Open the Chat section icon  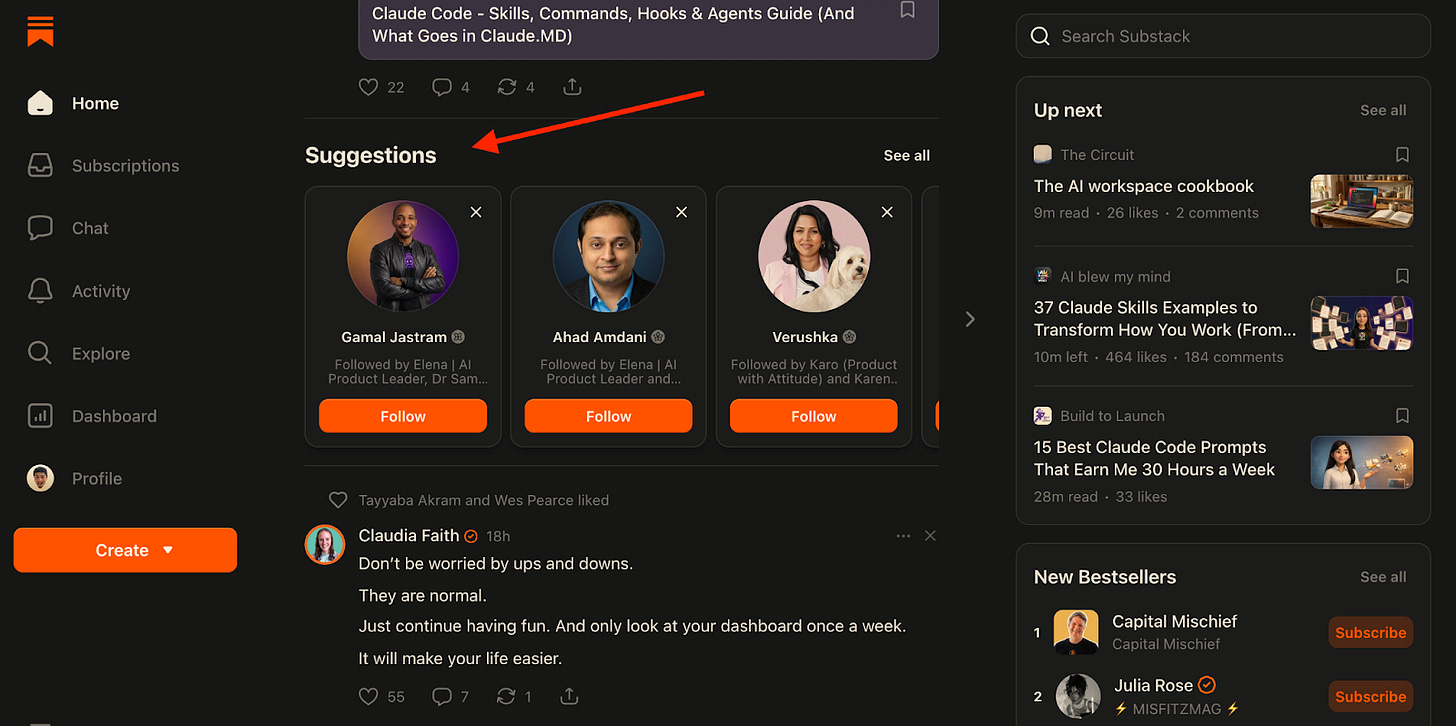pos(40,228)
